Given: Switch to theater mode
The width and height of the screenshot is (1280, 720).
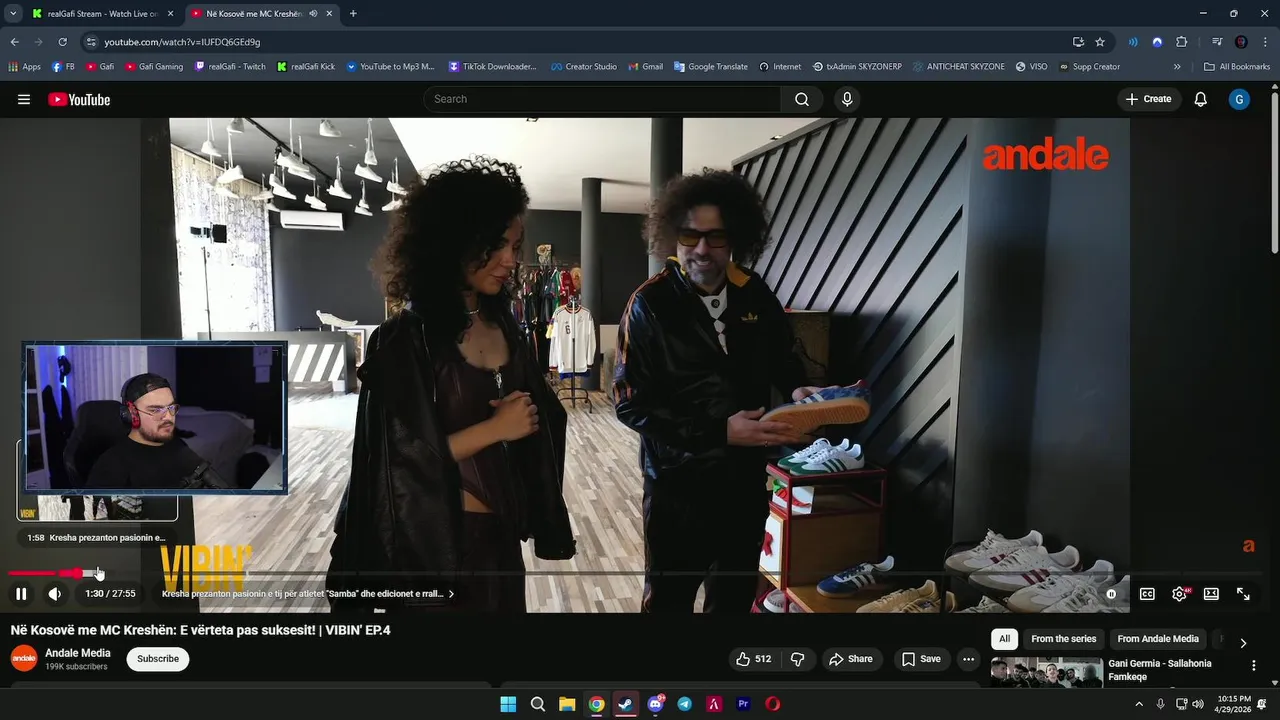Looking at the screenshot, I should click(x=1211, y=594).
